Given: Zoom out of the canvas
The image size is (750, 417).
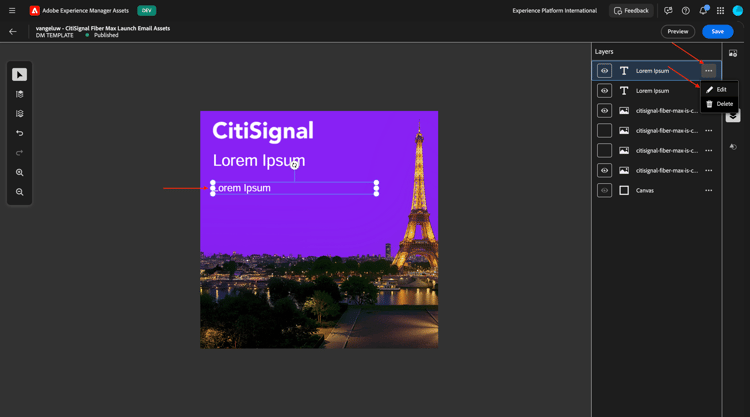Looking at the screenshot, I should (x=19, y=192).
